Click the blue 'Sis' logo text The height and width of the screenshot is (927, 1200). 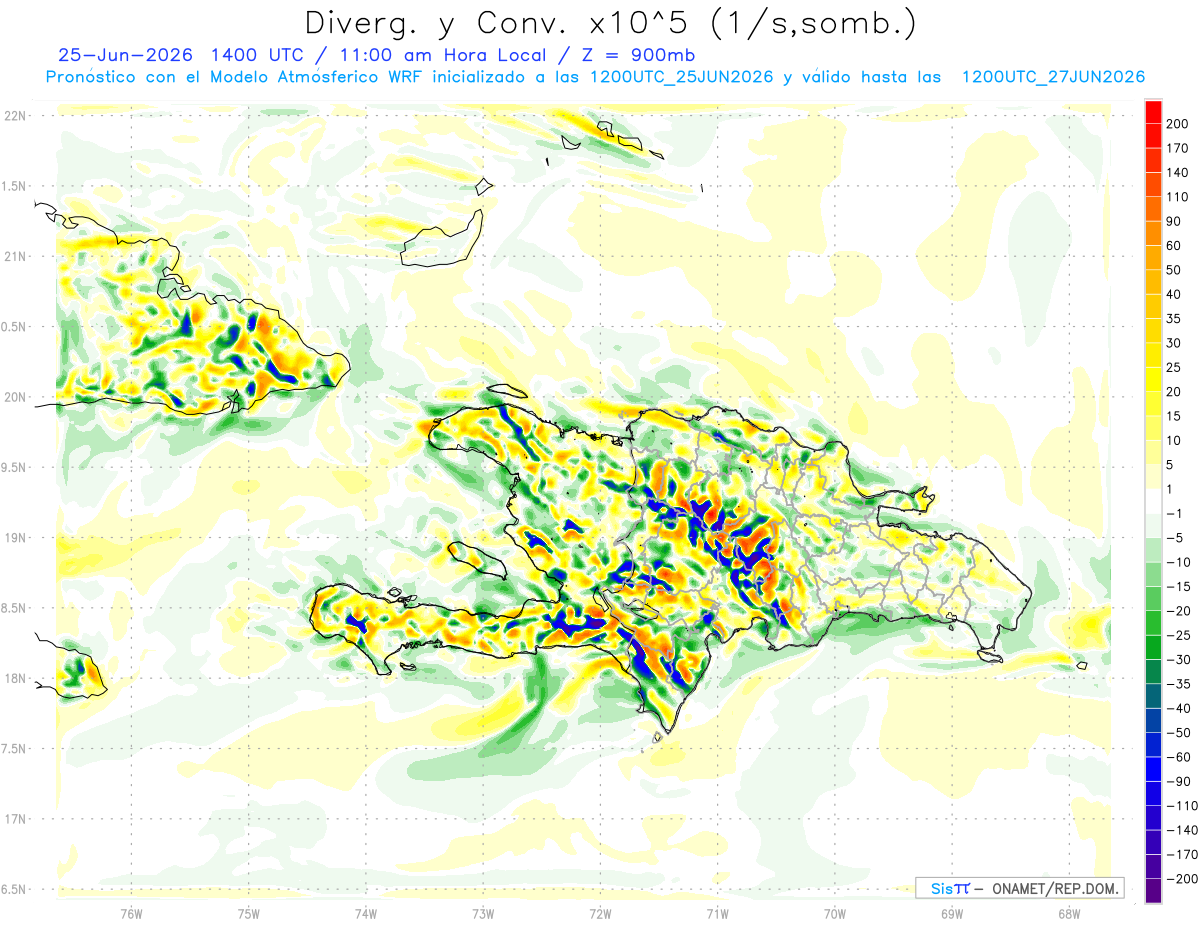941,888
